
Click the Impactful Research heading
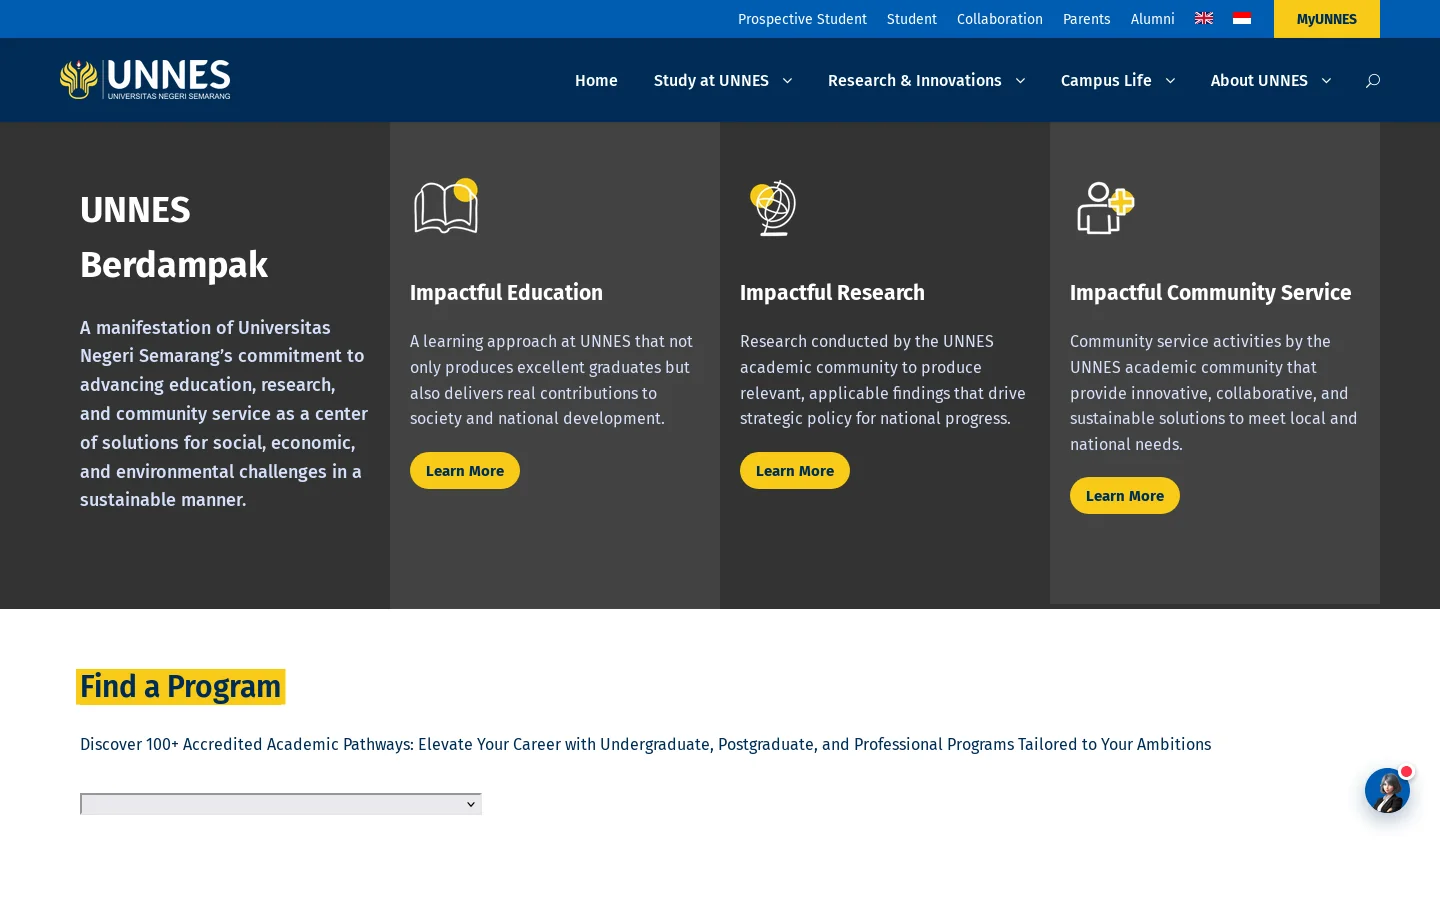tap(832, 293)
